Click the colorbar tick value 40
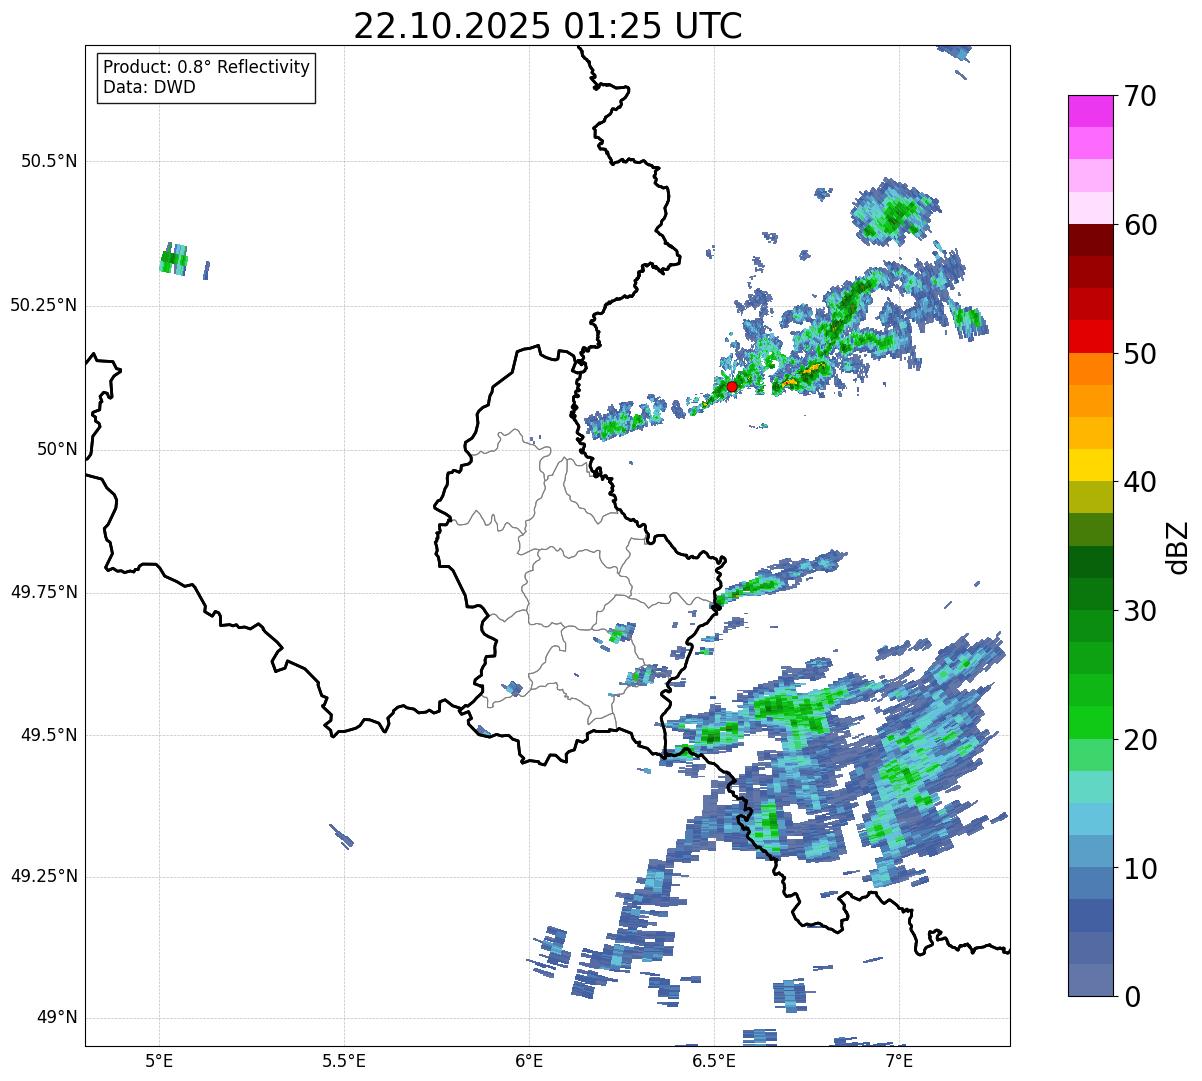The height and width of the screenshot is (1081, 1202). 1141,482
